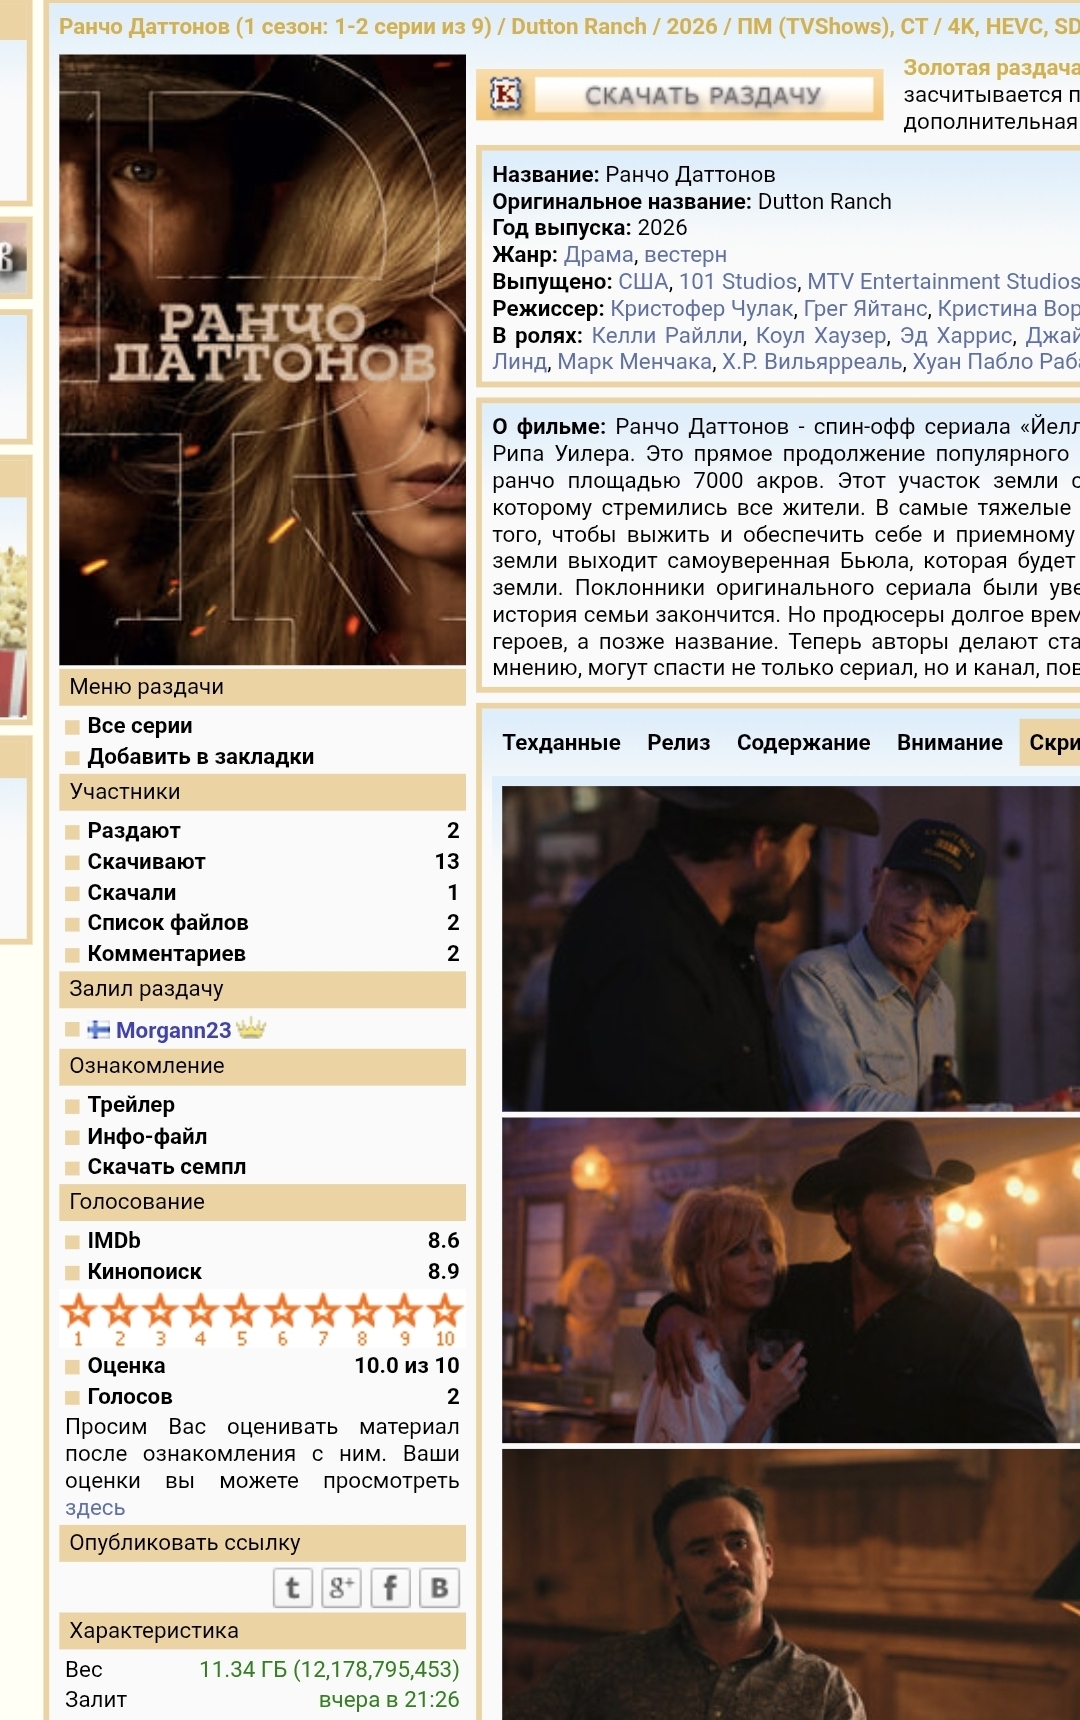This screenshot has height=1720, width=1080.
Task: Rate the release with star 7
Action: (323, 1319)
